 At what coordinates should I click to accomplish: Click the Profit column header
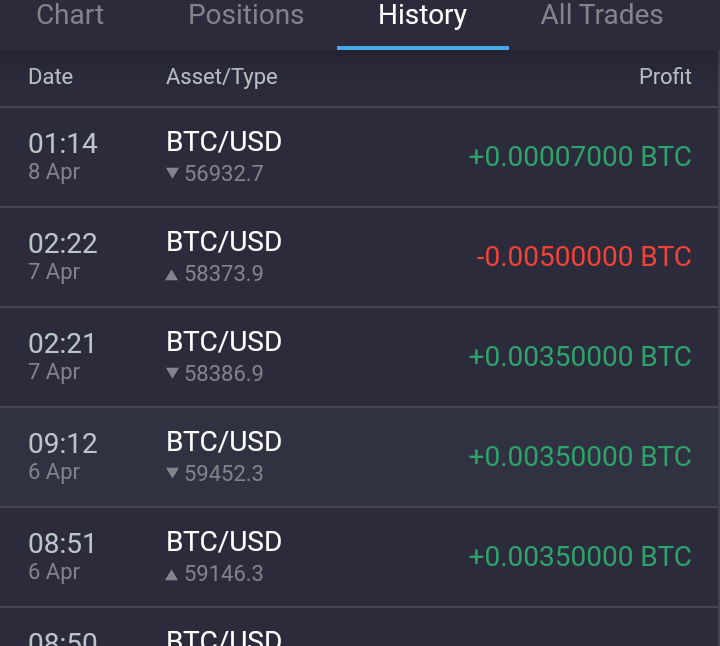(665, 76)
